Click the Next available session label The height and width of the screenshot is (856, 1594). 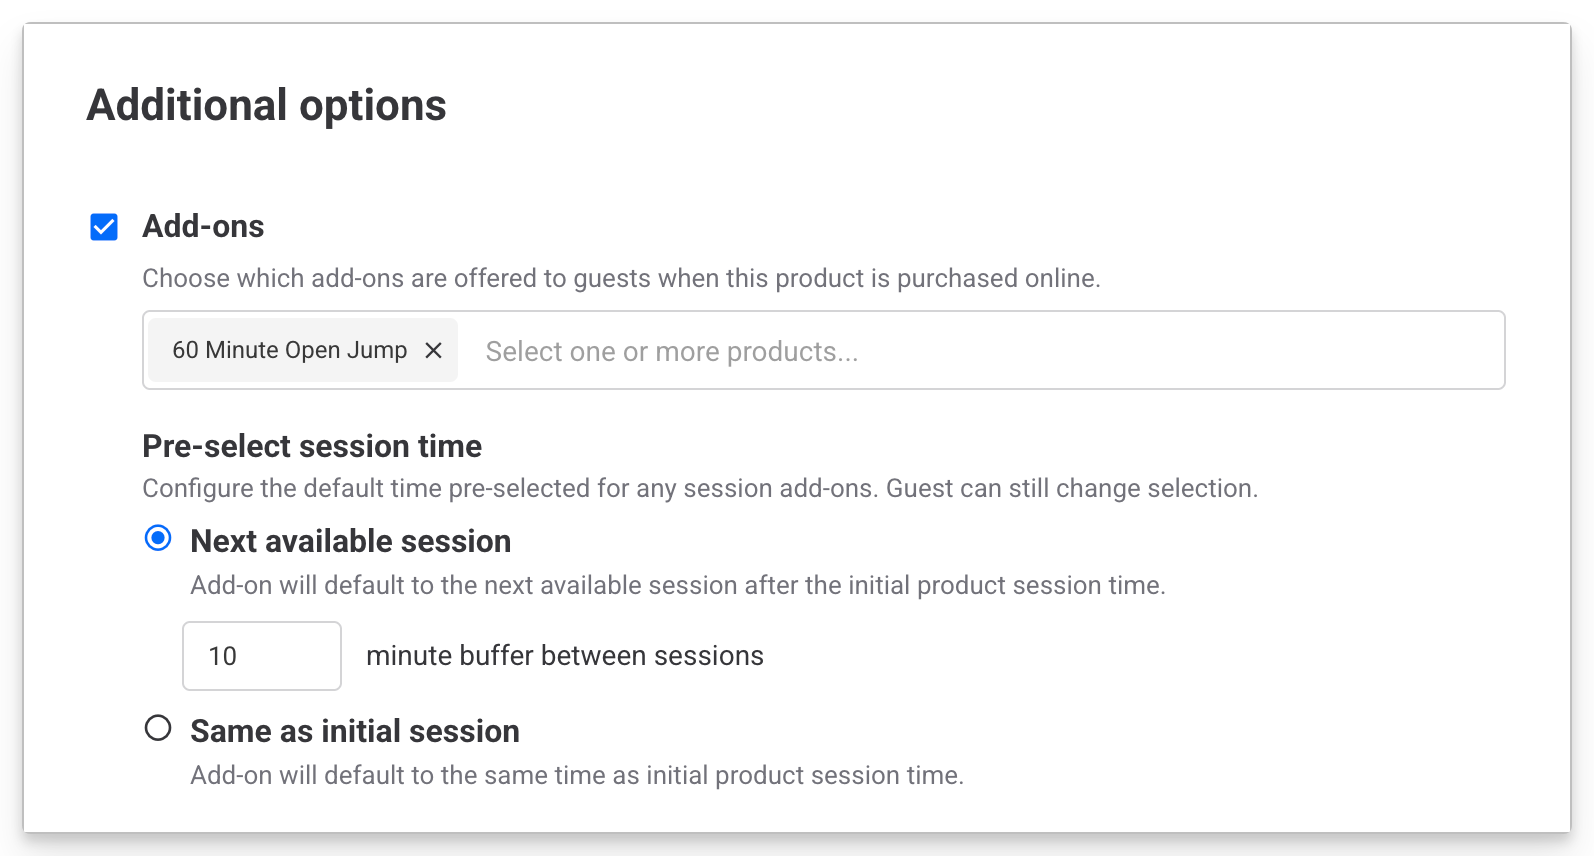coord(350,541)
